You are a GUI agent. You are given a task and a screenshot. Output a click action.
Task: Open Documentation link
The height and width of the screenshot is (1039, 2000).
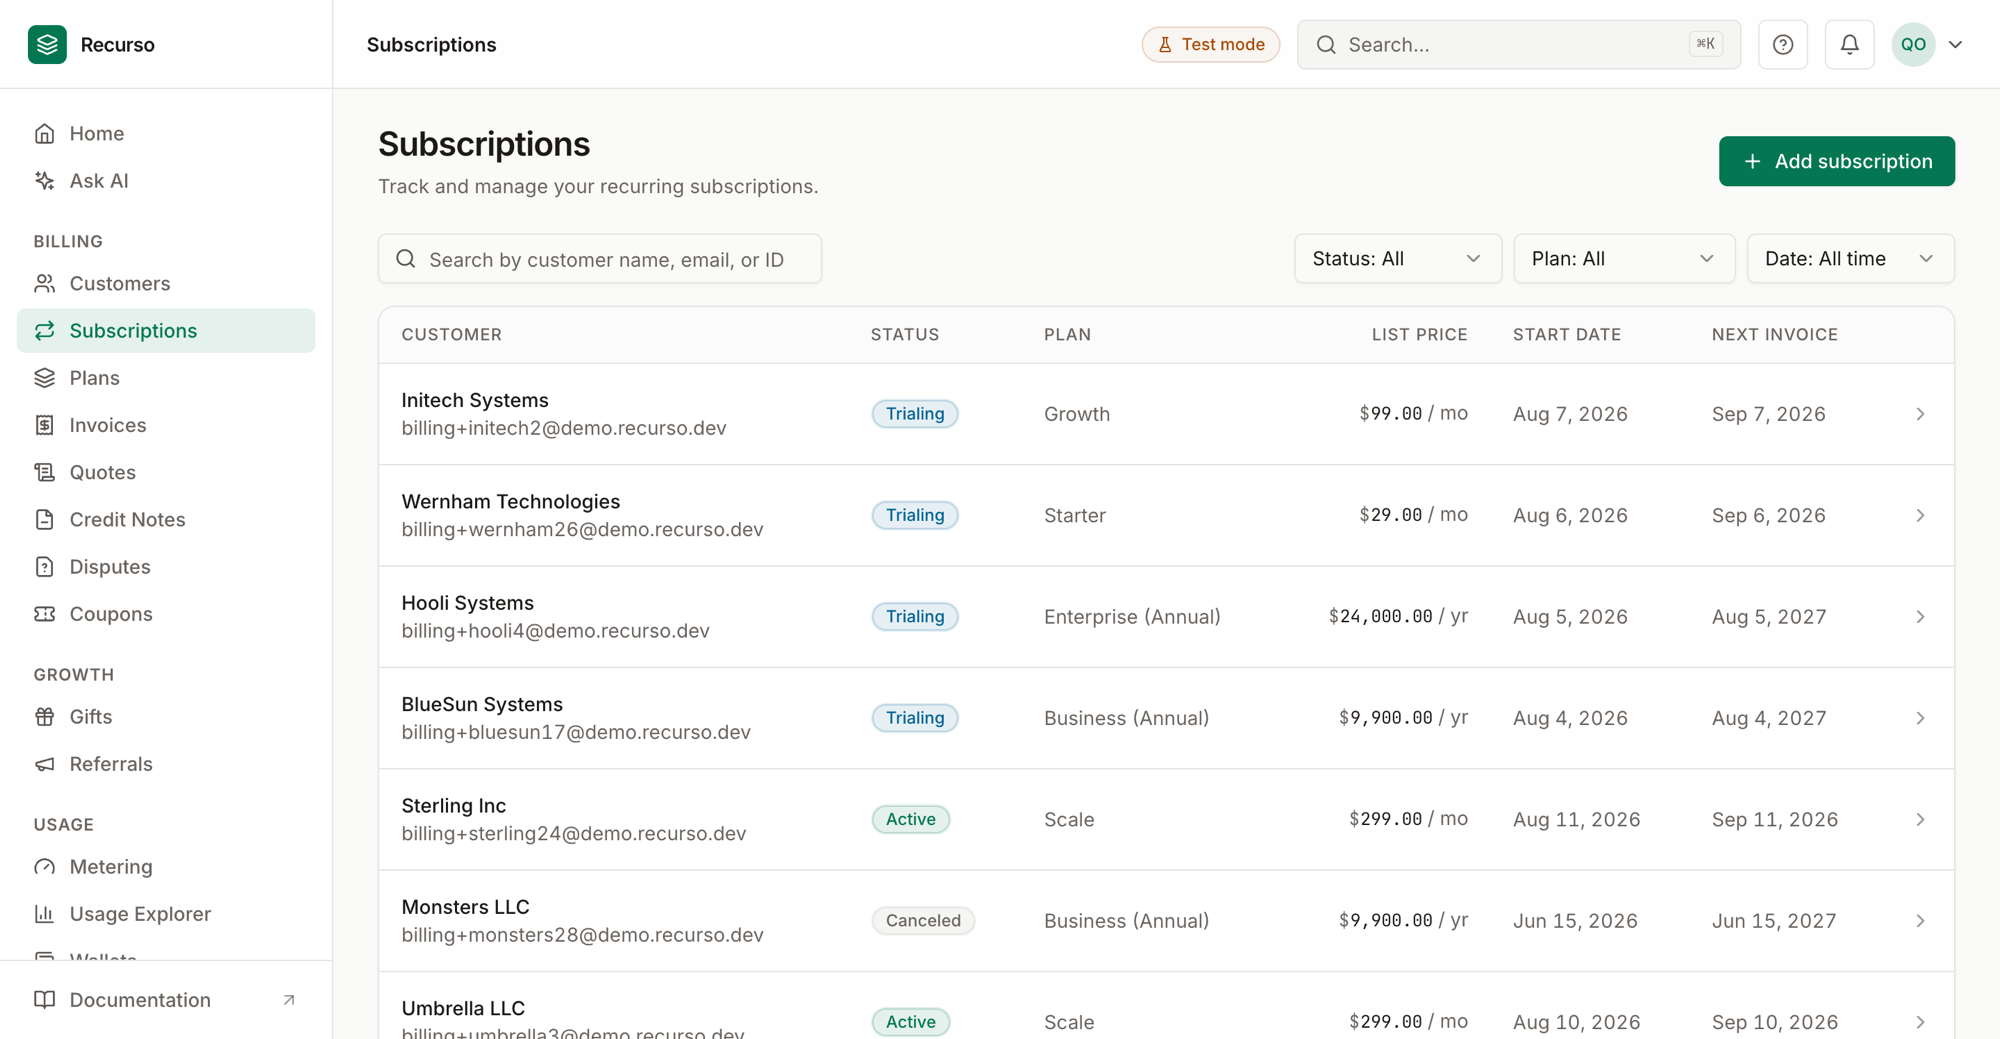[166, 999]
